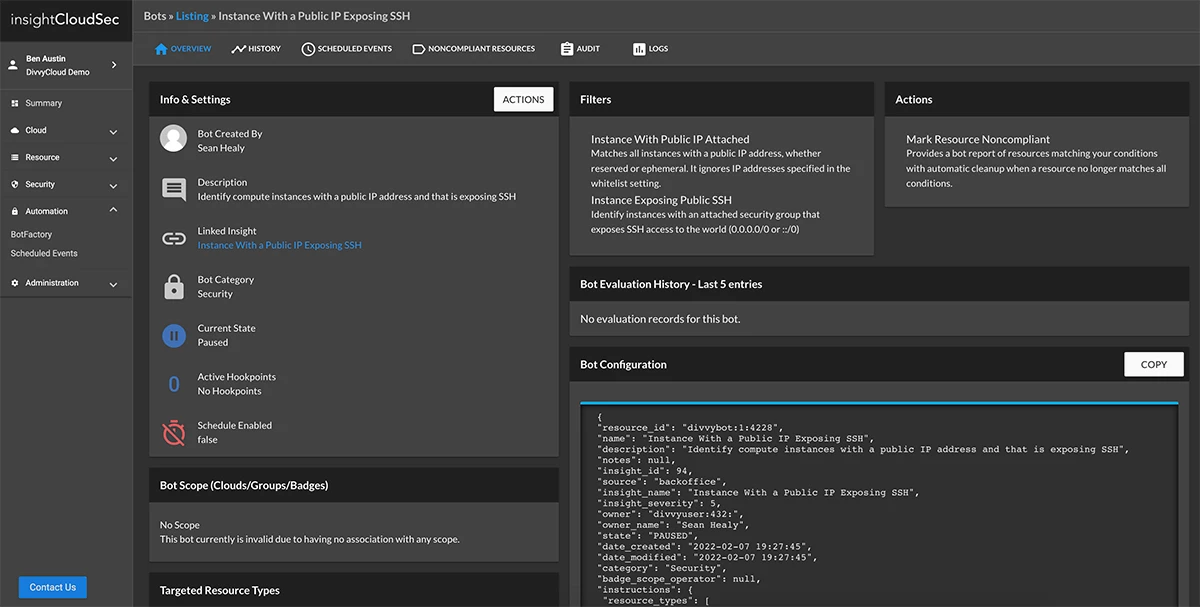The width and height of the screenshot is (1200, 607).
Task: Click the Summary grid icon in sidebar
Action: click(15, 103)
